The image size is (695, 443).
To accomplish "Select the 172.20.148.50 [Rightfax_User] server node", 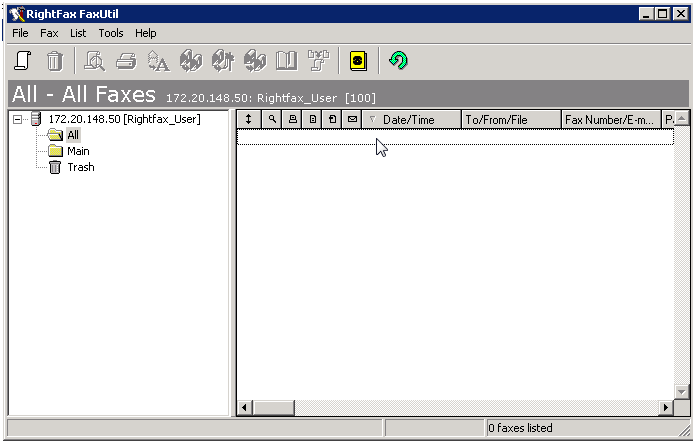I will [124, 119].
